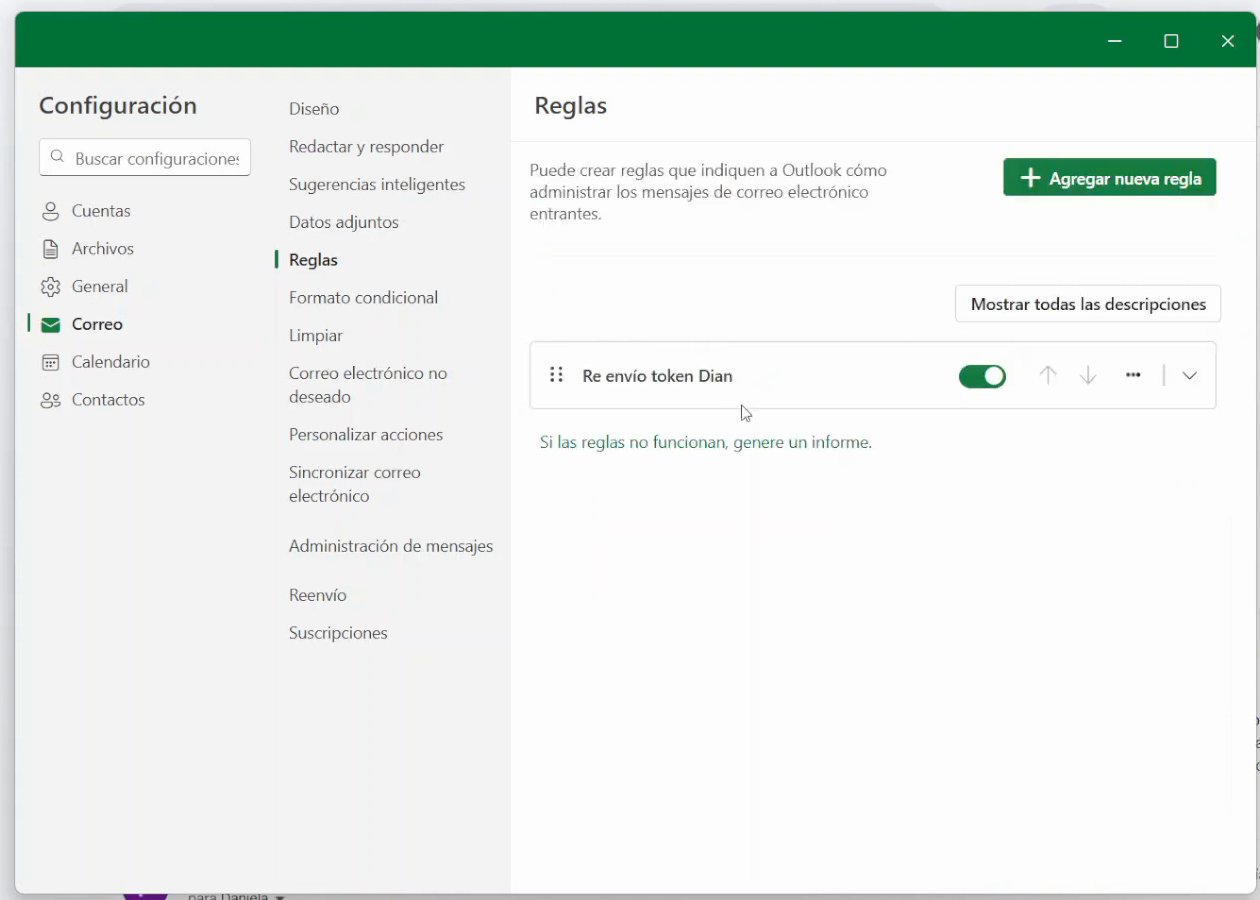Disable the Re envío token Dian rule toggle

982,376
